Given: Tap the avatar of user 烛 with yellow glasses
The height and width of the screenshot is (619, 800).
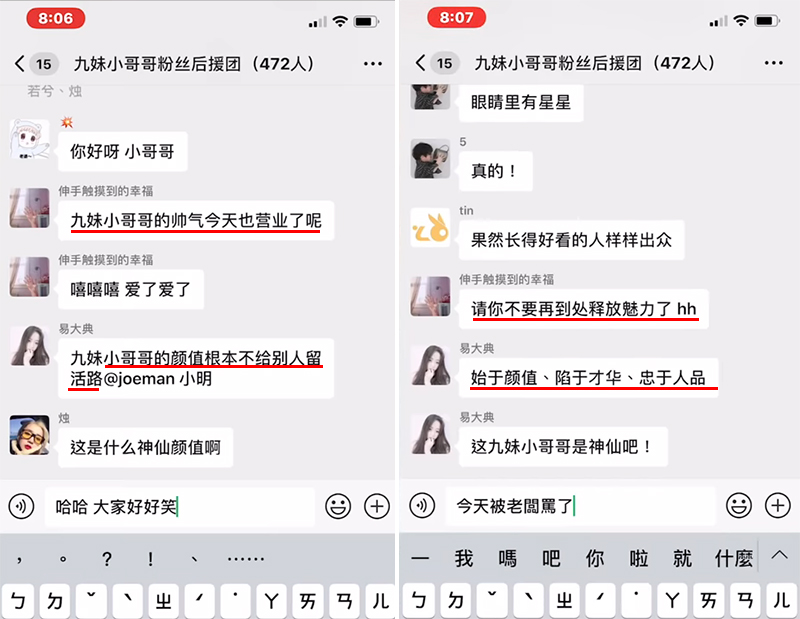Looking at the screenshot, I should click(30, 435).
